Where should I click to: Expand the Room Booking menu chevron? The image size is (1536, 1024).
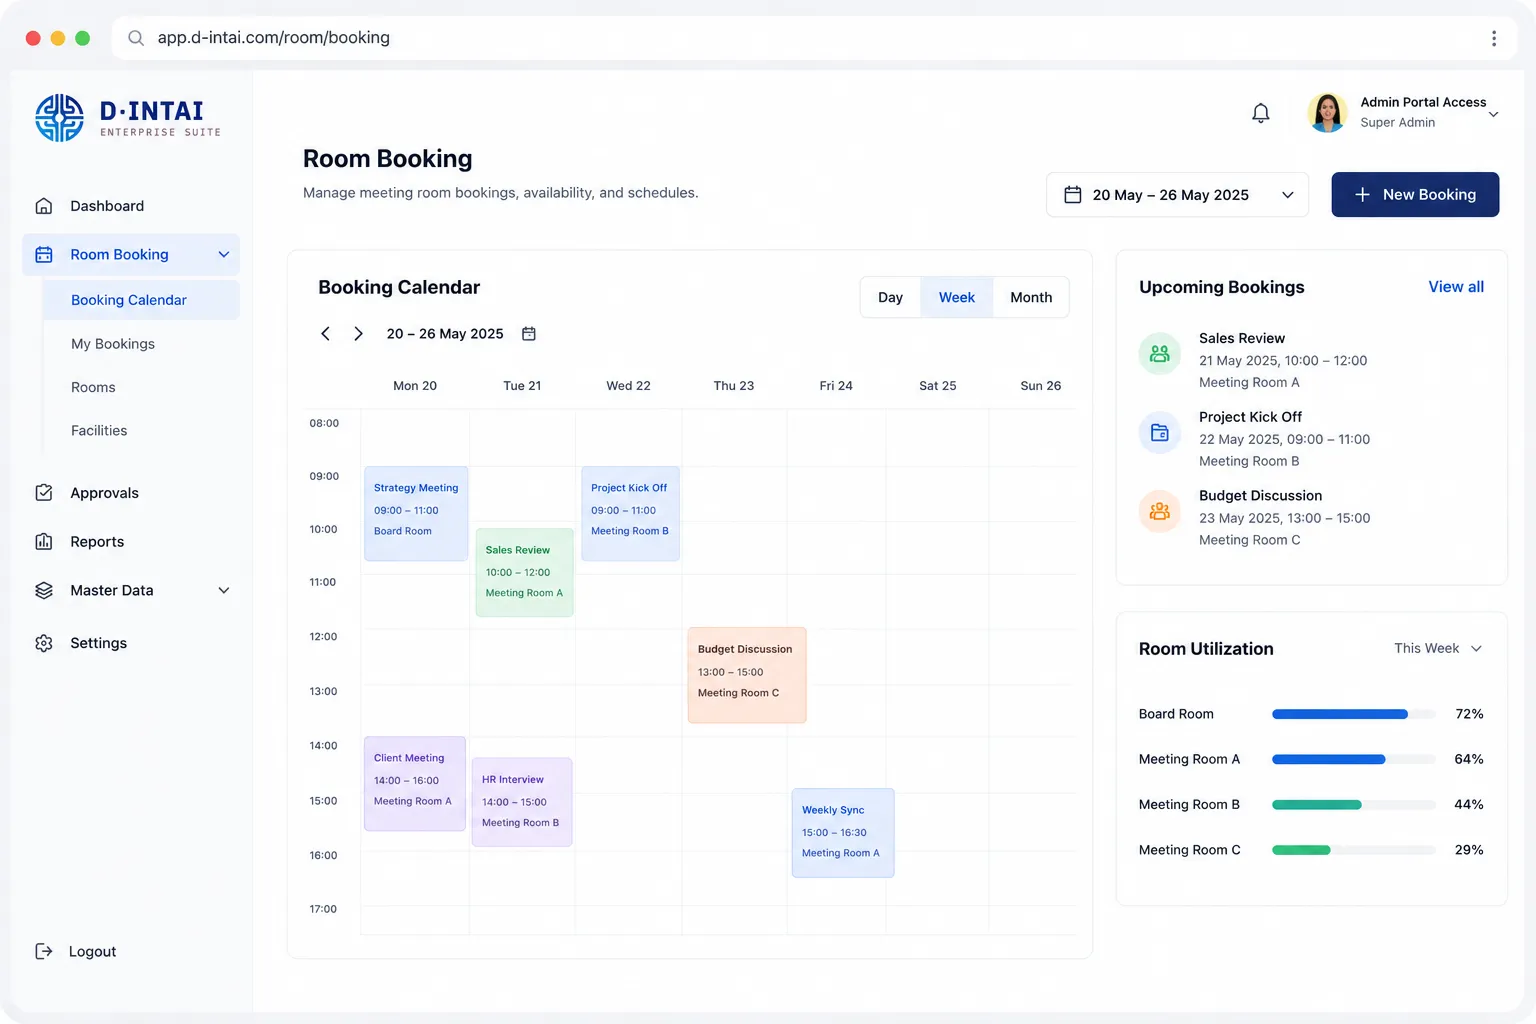click(224, 255)
